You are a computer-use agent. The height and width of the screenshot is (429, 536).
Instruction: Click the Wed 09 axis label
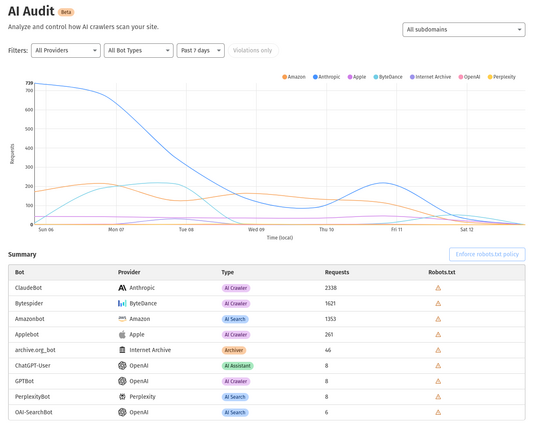(x=256, y=229)
